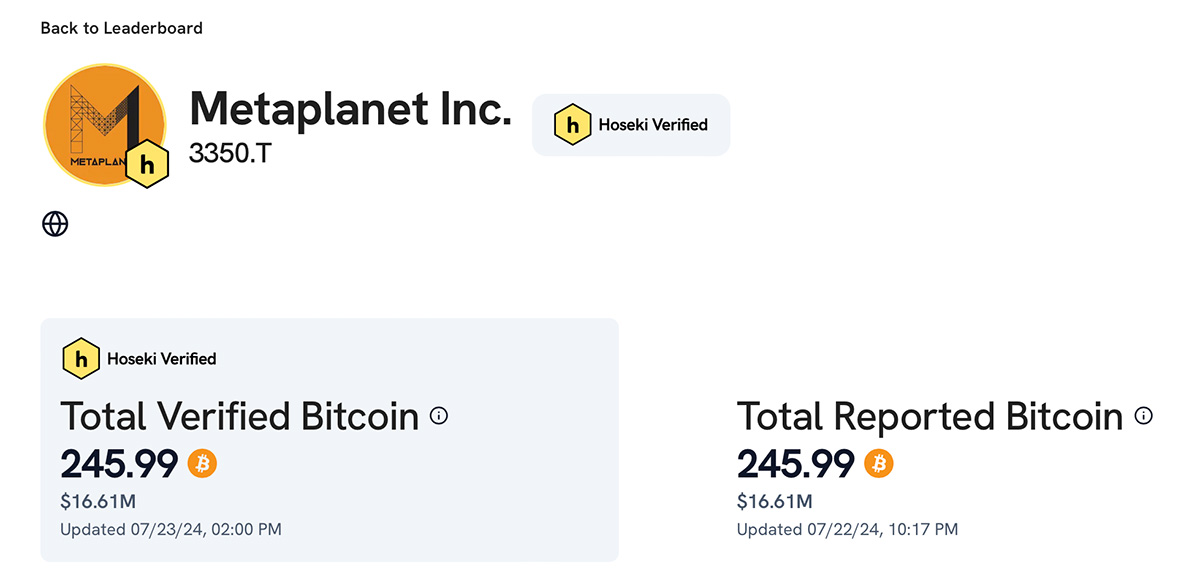
Task: Click the Metaplanet Inc. company title
Action: tap(350, 107)
